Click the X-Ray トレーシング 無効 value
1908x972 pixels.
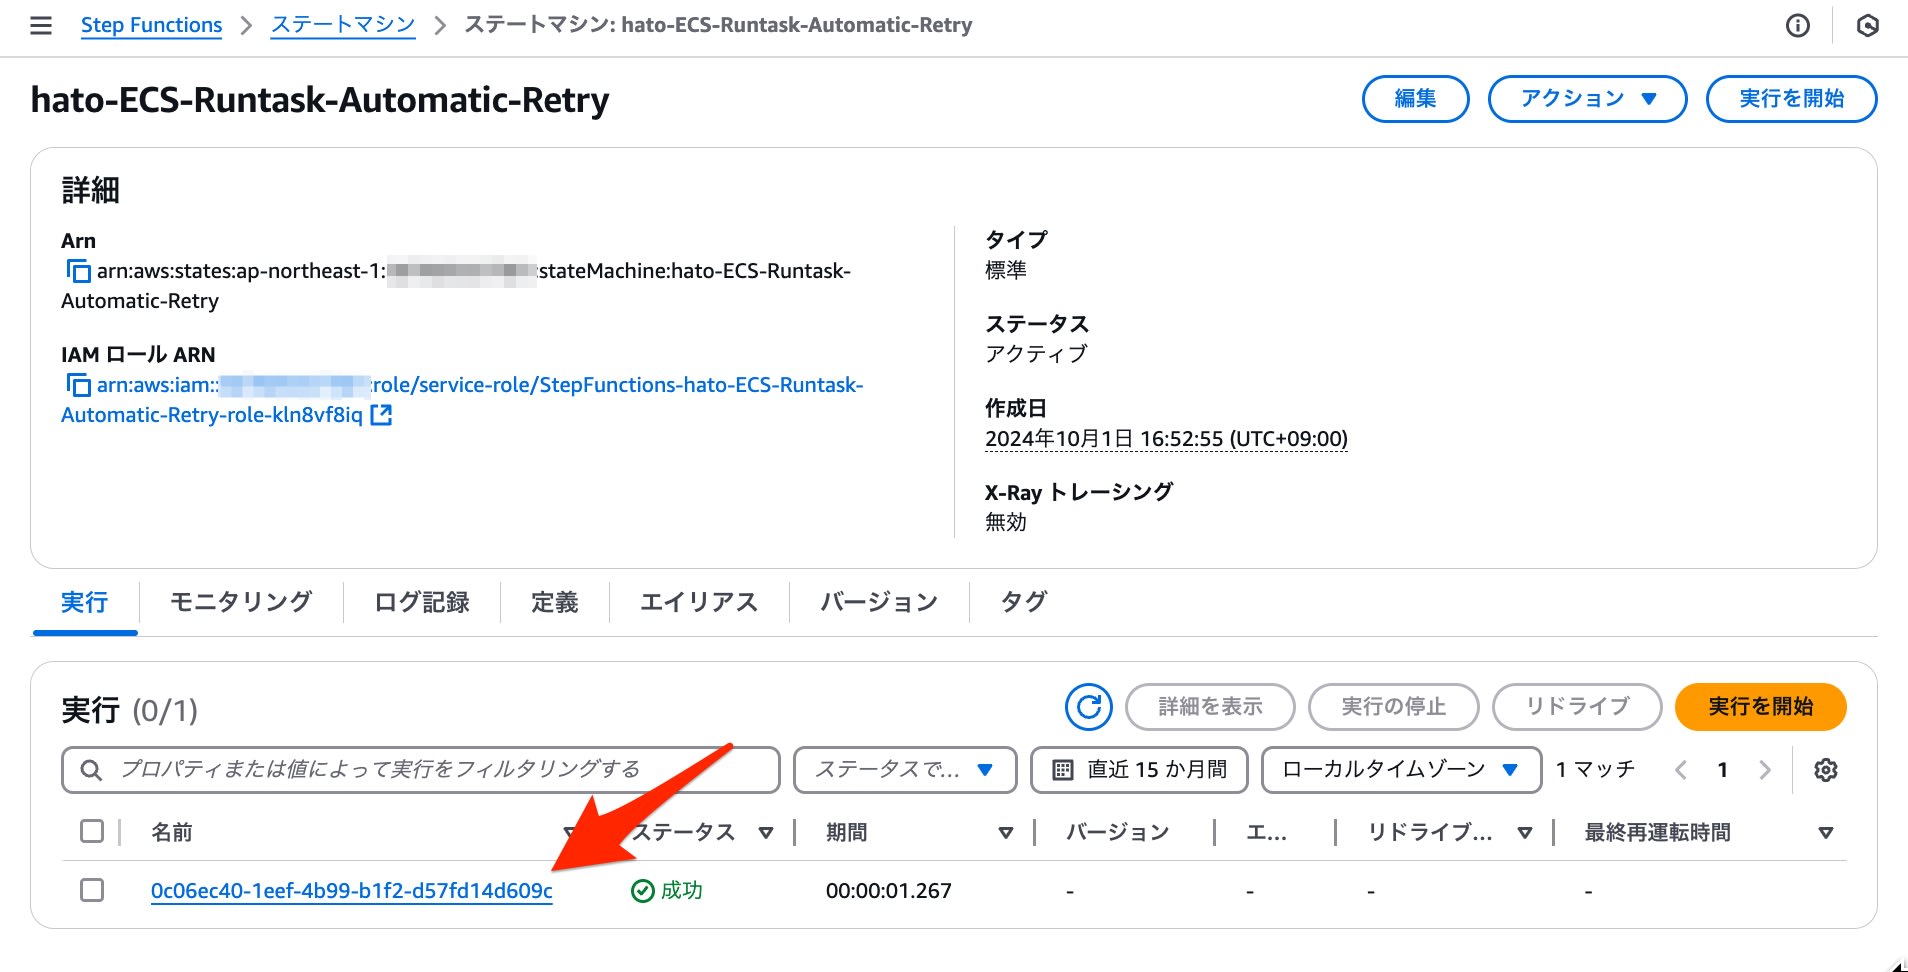pyautogui.click(x=1006, y=522)
